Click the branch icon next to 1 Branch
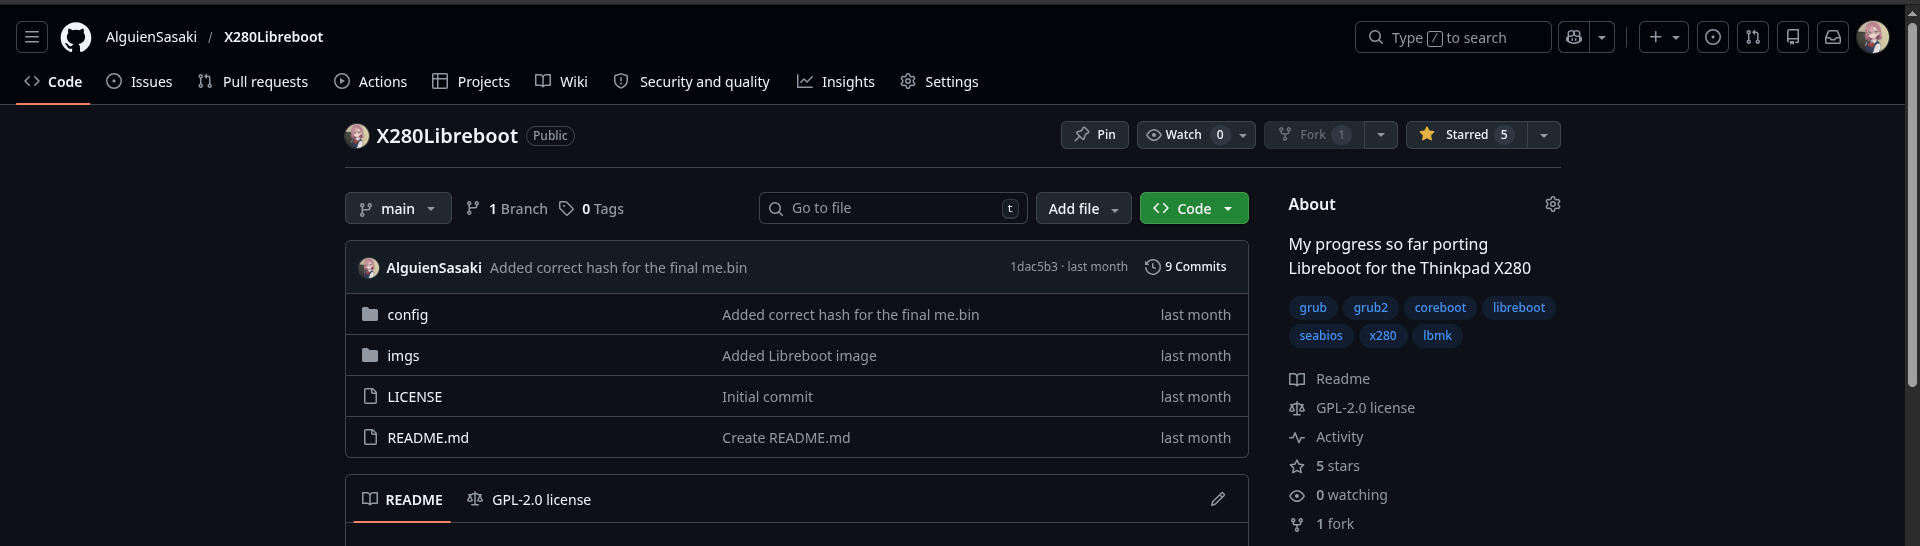 473,208
